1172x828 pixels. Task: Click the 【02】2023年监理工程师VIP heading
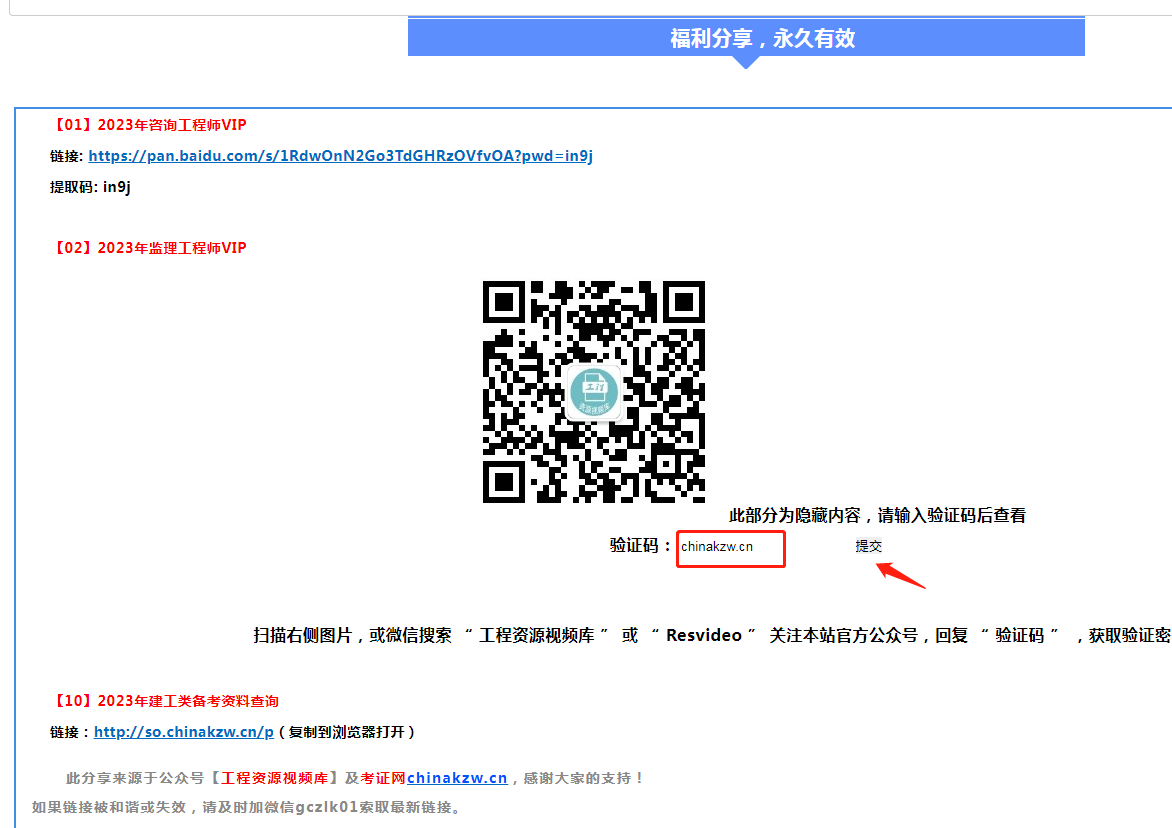(x=148, y=248)
